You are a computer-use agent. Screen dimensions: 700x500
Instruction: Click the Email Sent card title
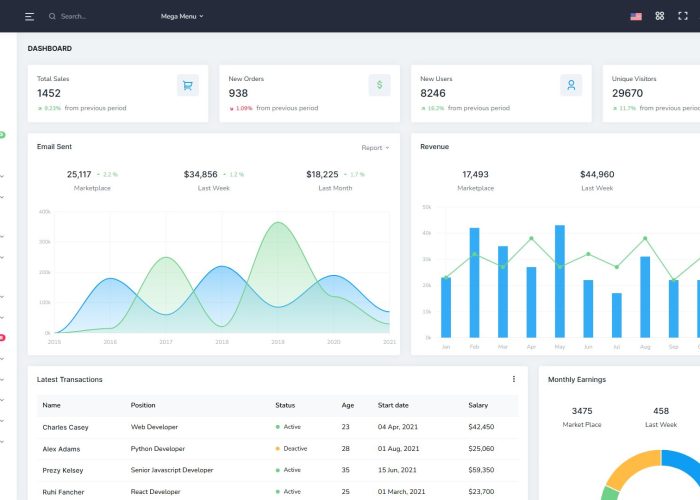pos(54,147)
